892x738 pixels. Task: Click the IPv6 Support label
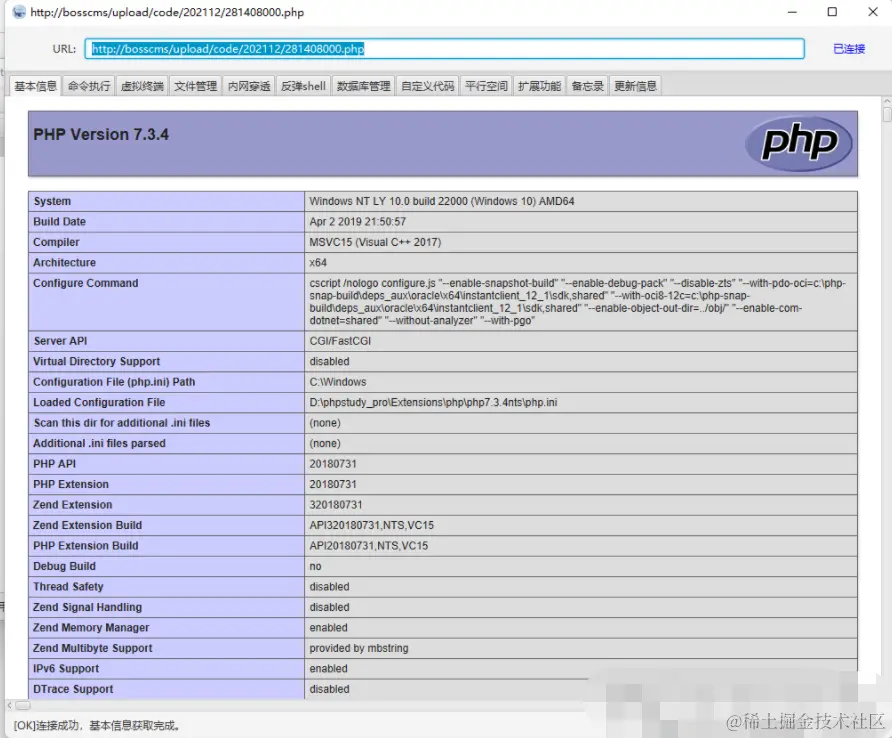tap(66, 669)
